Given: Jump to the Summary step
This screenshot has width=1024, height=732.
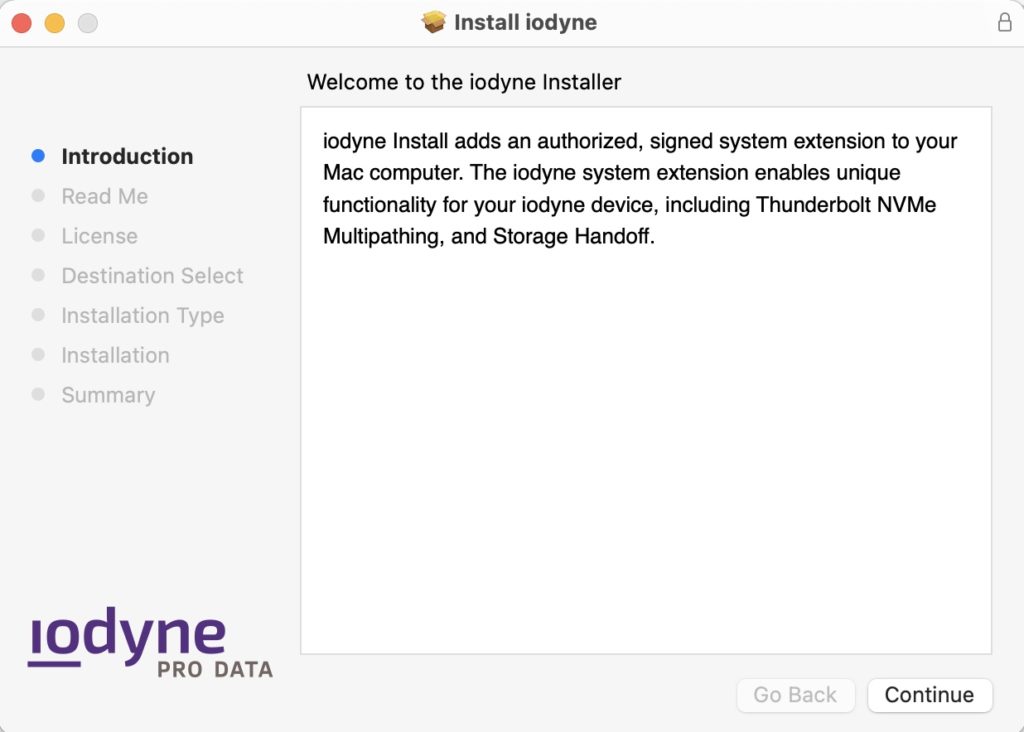Looking at the screenshot, I should (108, 396).
